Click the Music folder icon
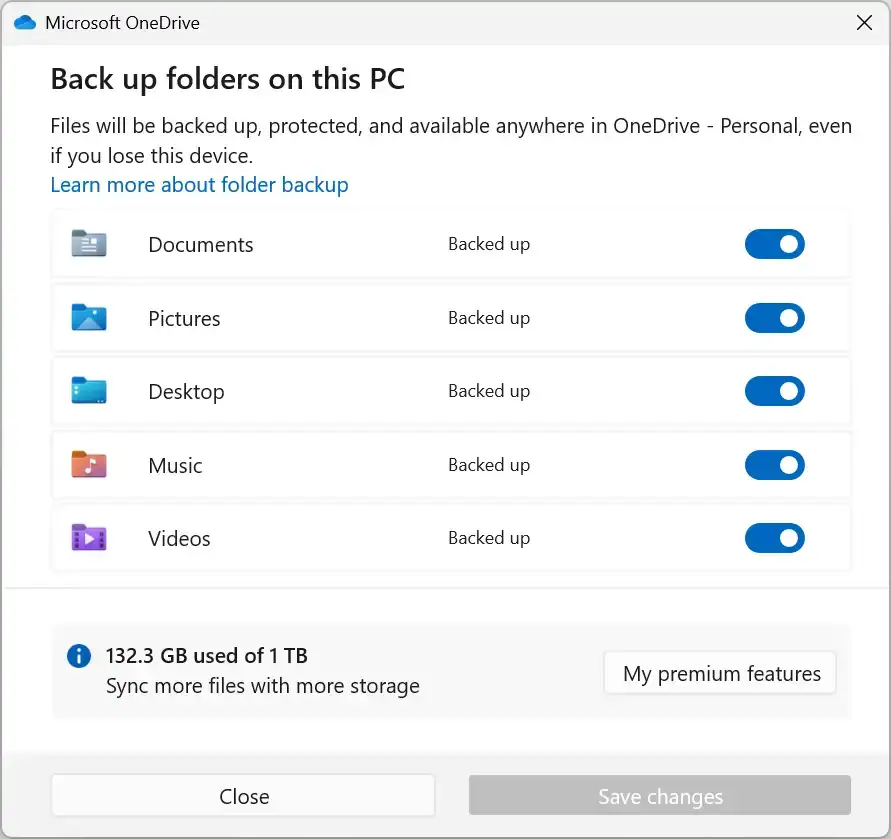The height and width of the screenshot is (839, 891). pyautogui.click(x=89, y=465)
